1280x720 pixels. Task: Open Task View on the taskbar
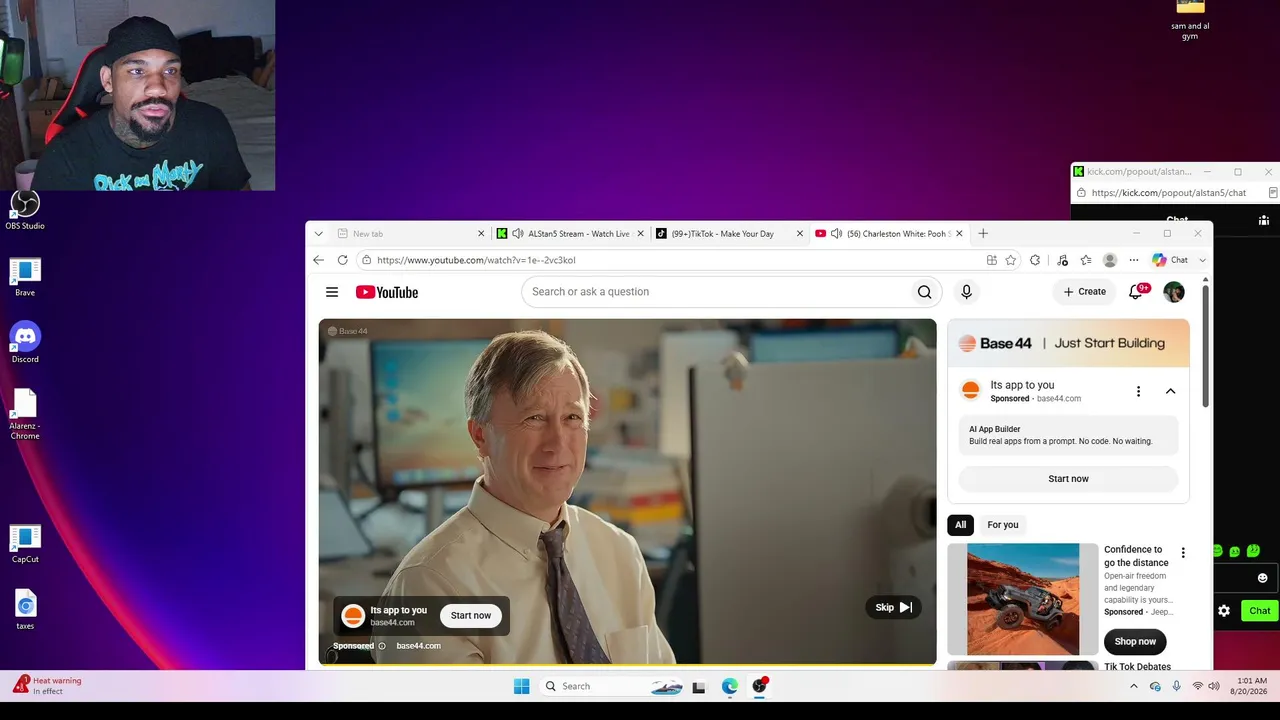(x=699, y=686)
